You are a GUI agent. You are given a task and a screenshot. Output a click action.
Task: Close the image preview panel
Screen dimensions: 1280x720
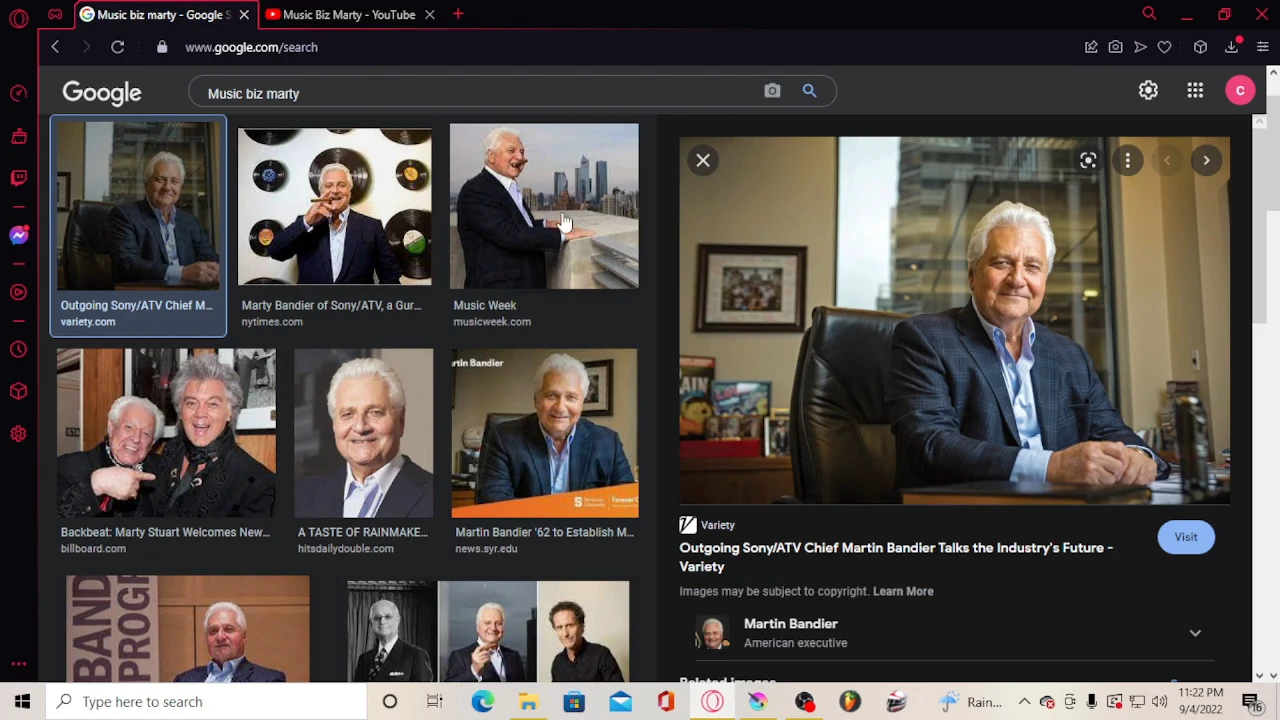[x=703, y=160]
